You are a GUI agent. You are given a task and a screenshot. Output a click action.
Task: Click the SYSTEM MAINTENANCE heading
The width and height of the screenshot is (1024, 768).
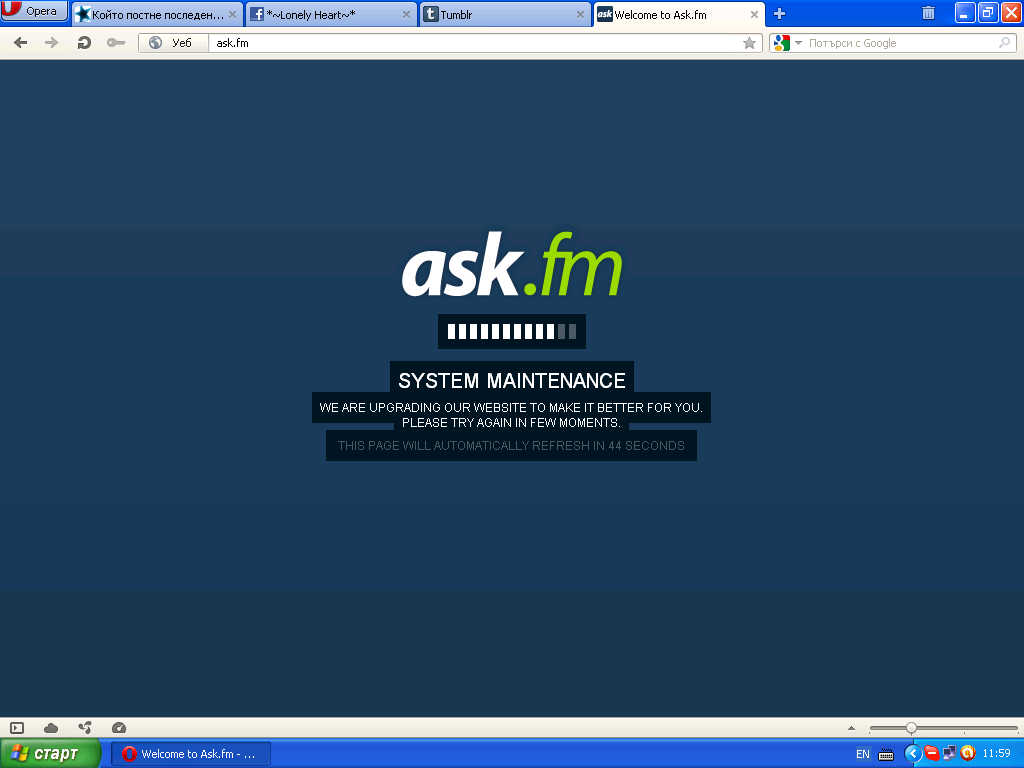coord(512,380)
